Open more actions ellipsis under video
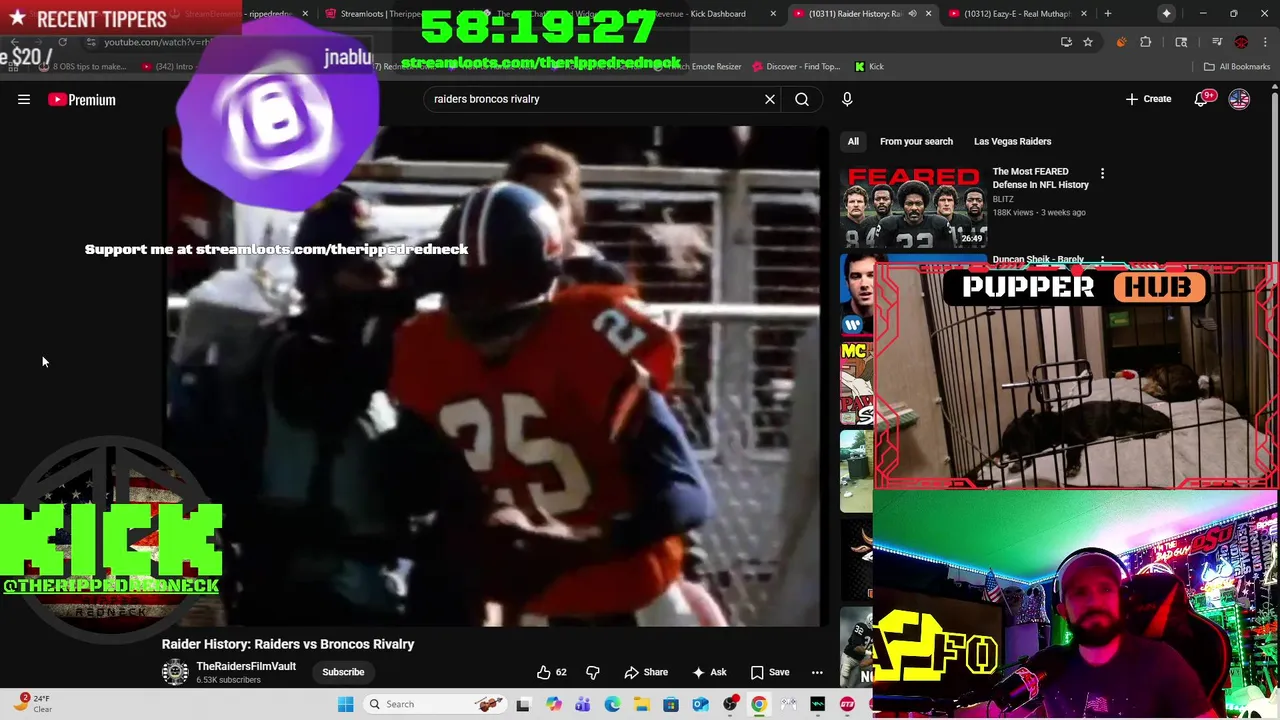This screenshot has width=1280, height=720. [817, 672]
